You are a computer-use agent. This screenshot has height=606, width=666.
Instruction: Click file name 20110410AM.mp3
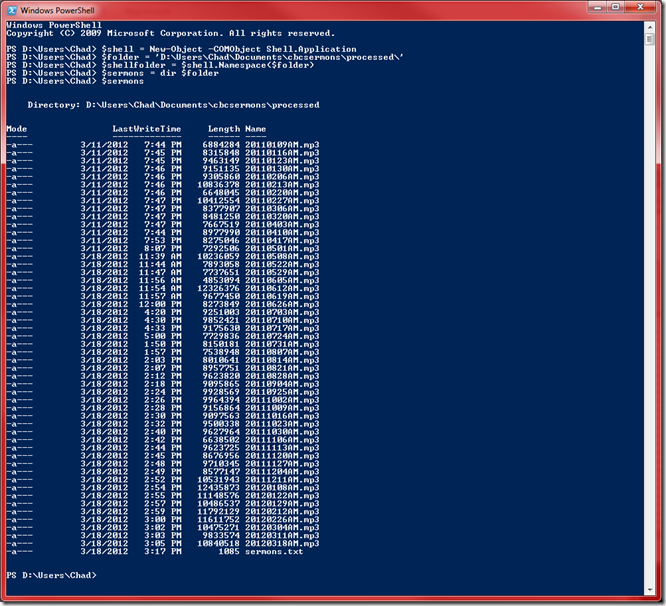click(x=282, y=232)
